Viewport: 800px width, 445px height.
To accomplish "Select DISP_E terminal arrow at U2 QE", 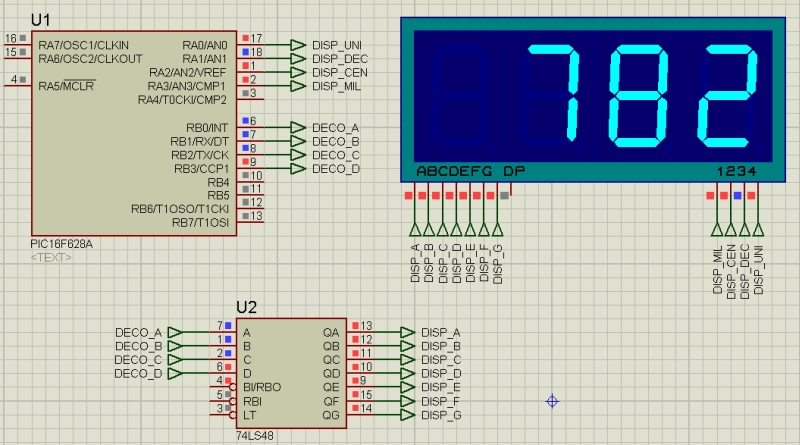I will click(407, 387).
